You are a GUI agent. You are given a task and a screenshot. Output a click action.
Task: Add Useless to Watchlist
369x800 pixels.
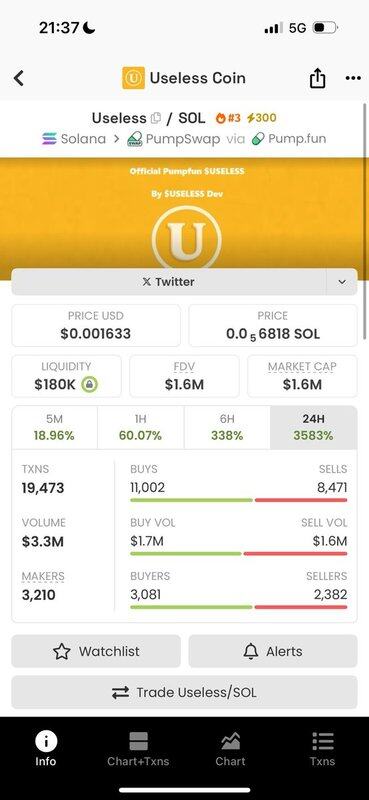coord(96,651)
